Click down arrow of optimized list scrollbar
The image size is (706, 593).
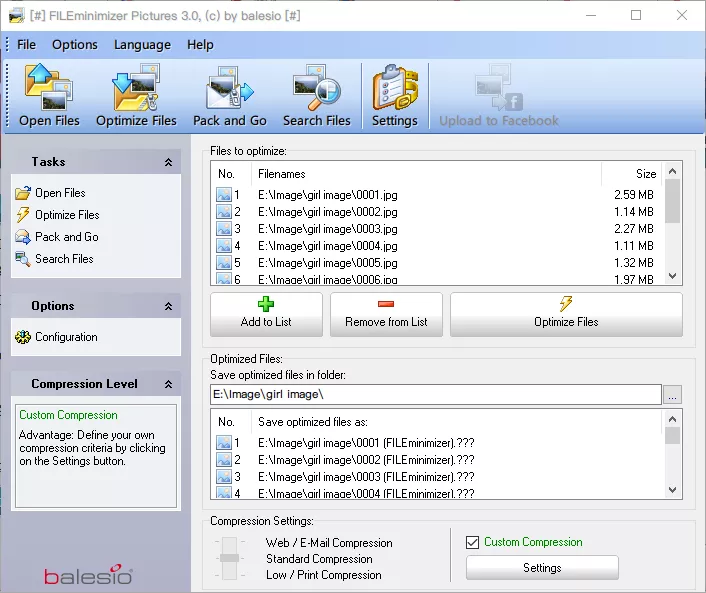click(673, 489)
